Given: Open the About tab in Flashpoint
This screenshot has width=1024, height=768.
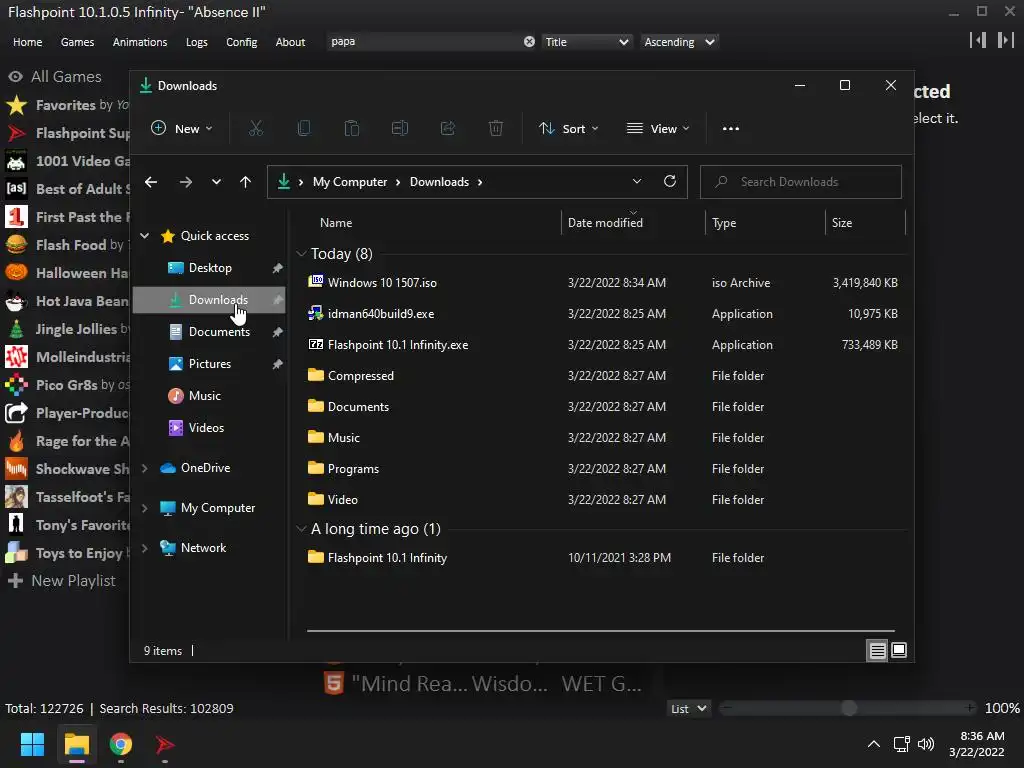Looking at the screenshot, I should click(290, 42).
